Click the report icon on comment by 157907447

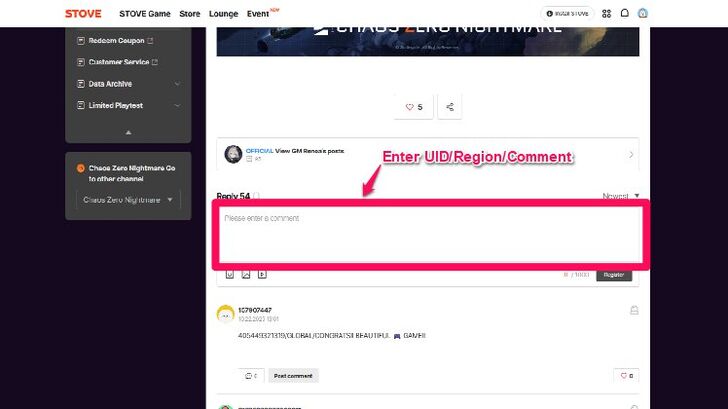click(x=634, y=311)
